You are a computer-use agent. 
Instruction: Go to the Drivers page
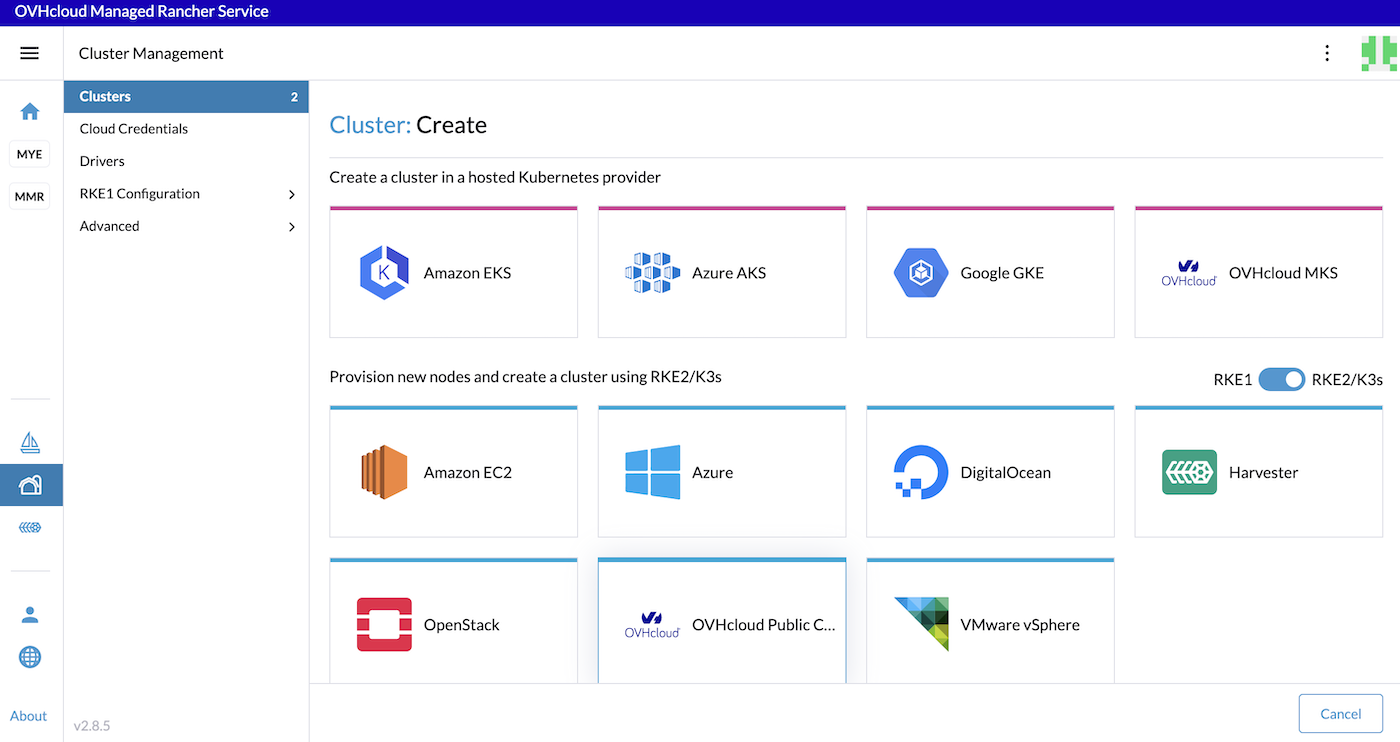(x=101, y=160)
